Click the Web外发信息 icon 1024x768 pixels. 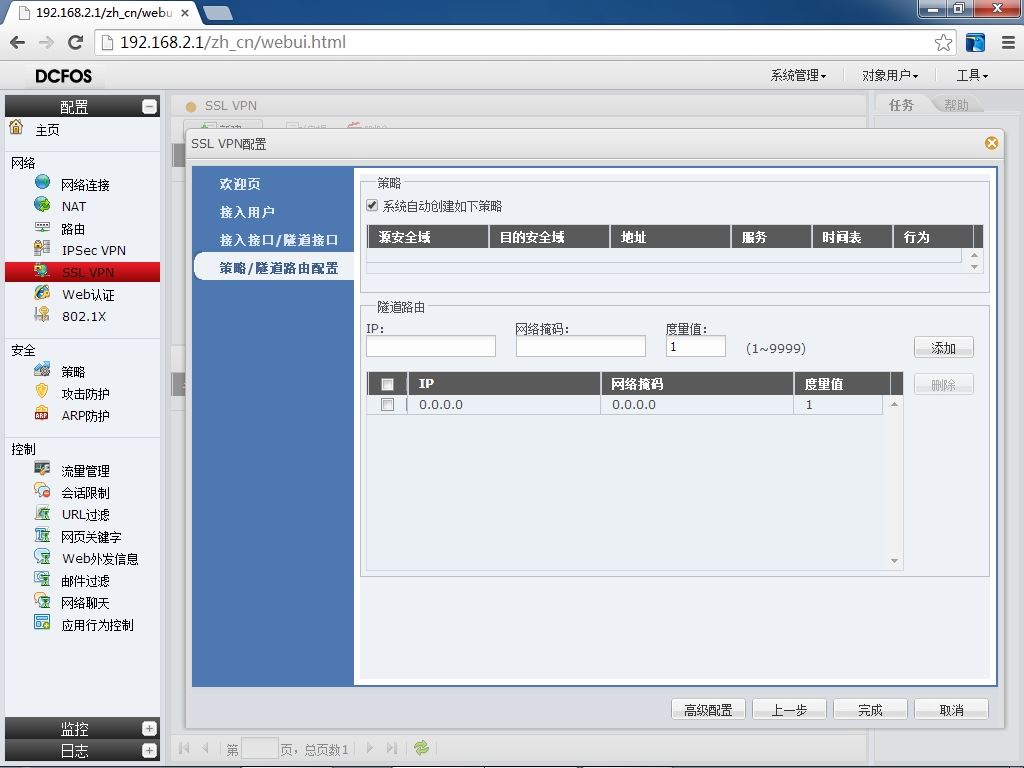point(42,557)
